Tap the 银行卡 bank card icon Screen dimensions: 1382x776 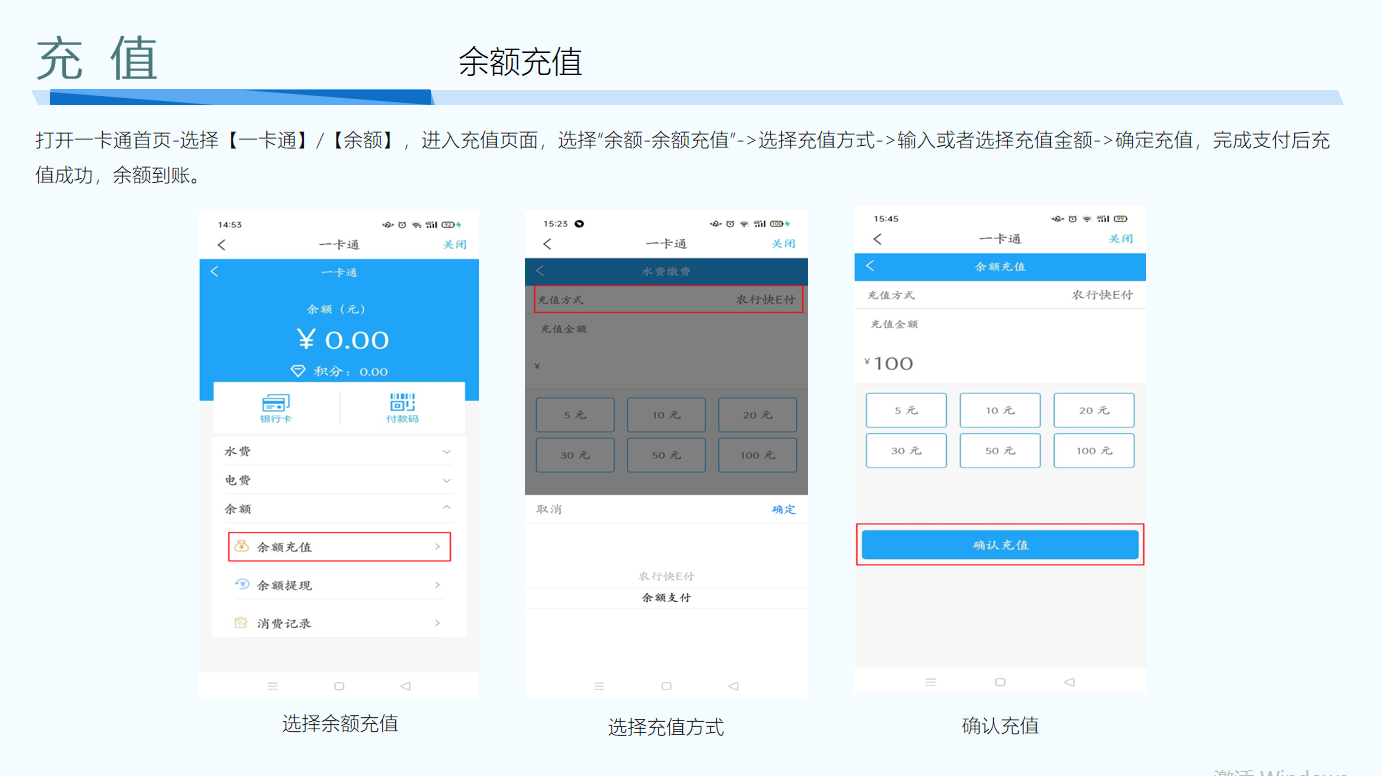pos(275,404)
